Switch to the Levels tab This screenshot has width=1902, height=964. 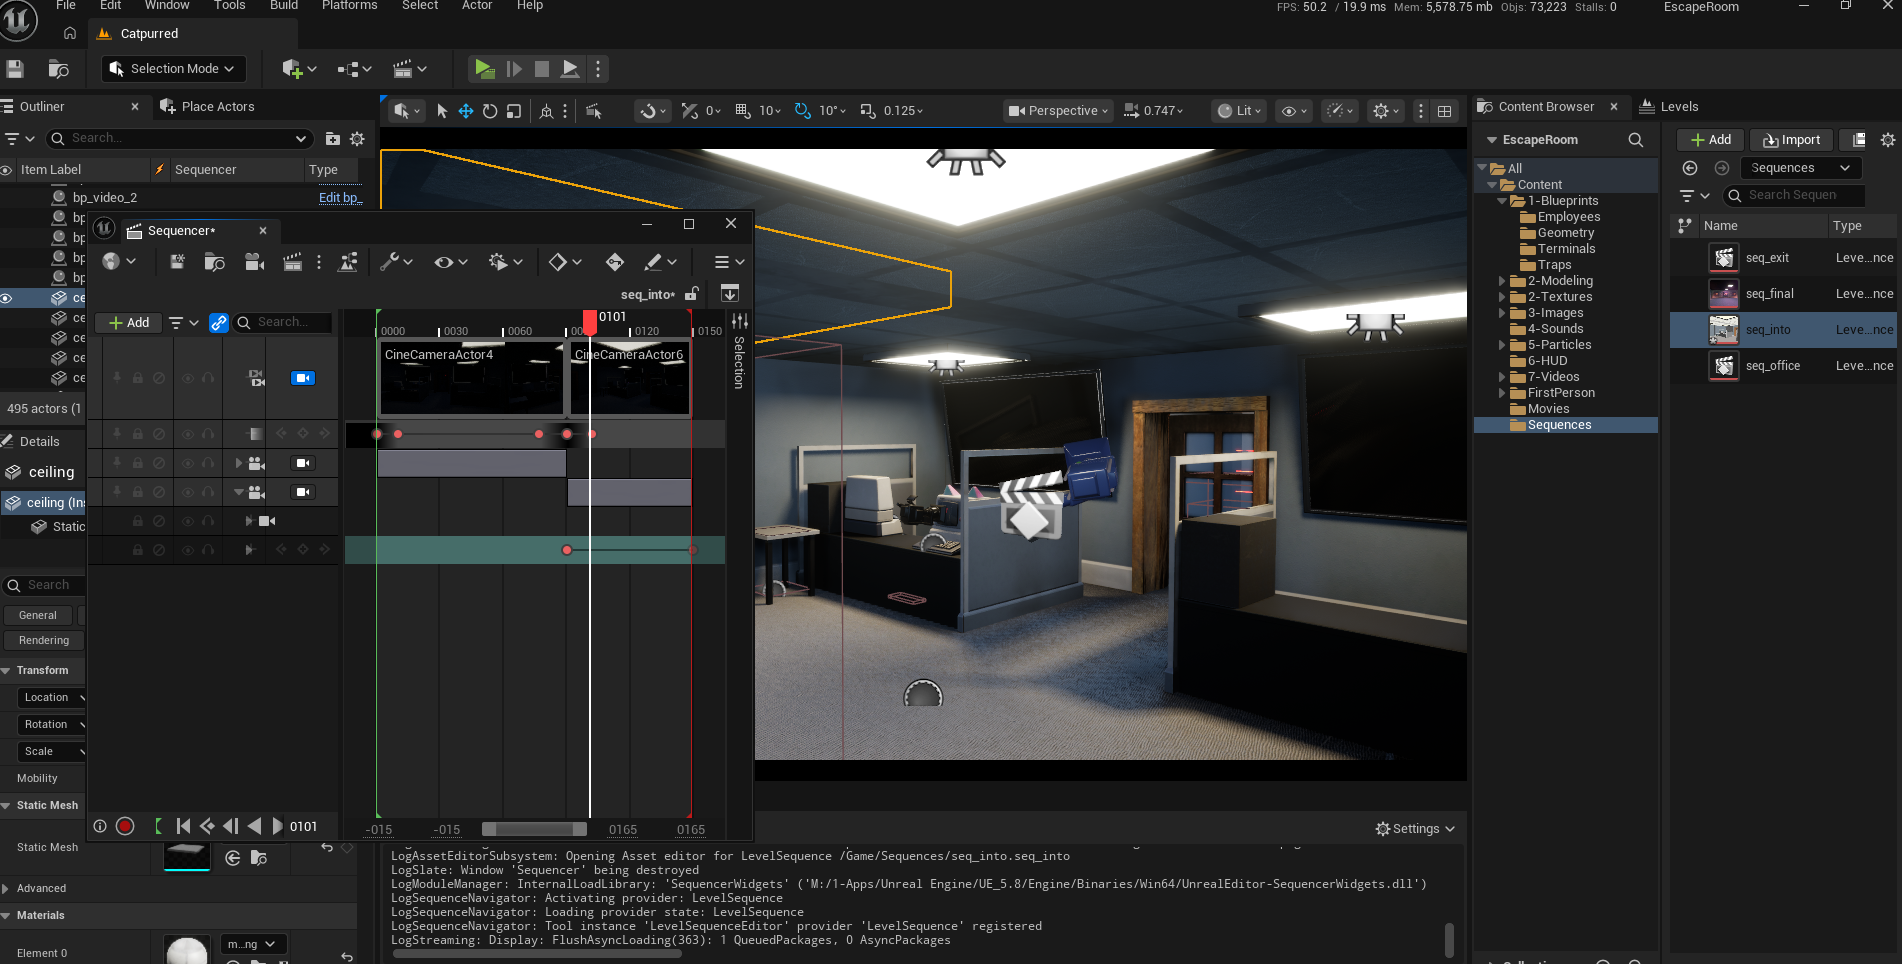point(1669,107)
